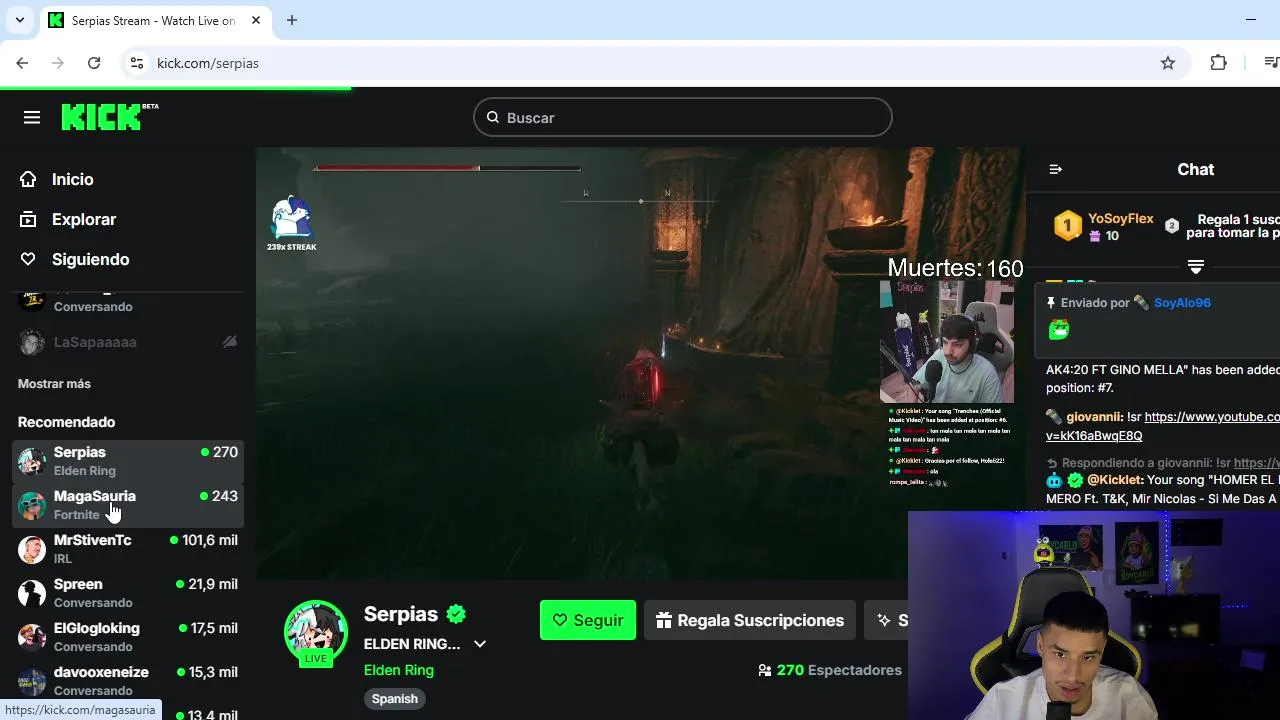The image size is (1280, 720).
Task: Expand the gift leaderboard chevron
Action: 1195,267
